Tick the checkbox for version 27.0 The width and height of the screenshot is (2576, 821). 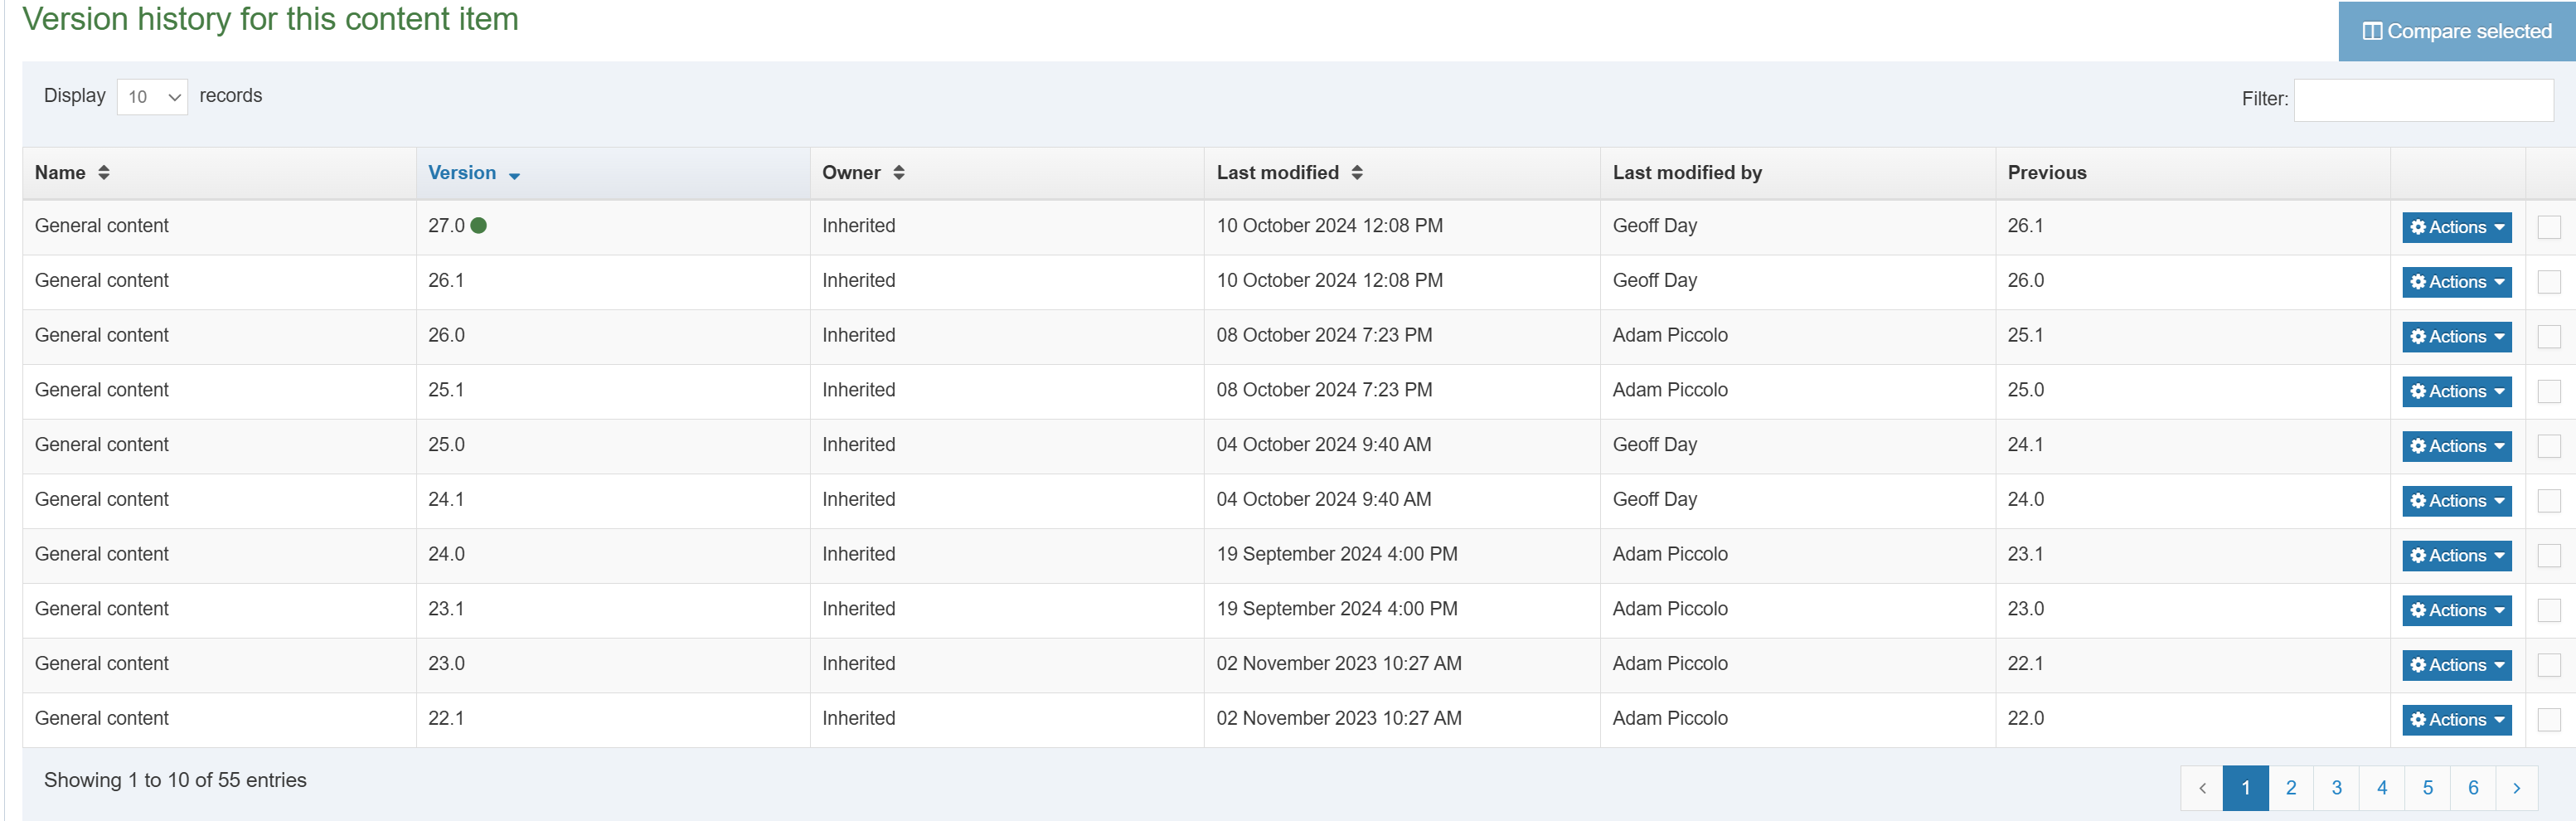2548,227
